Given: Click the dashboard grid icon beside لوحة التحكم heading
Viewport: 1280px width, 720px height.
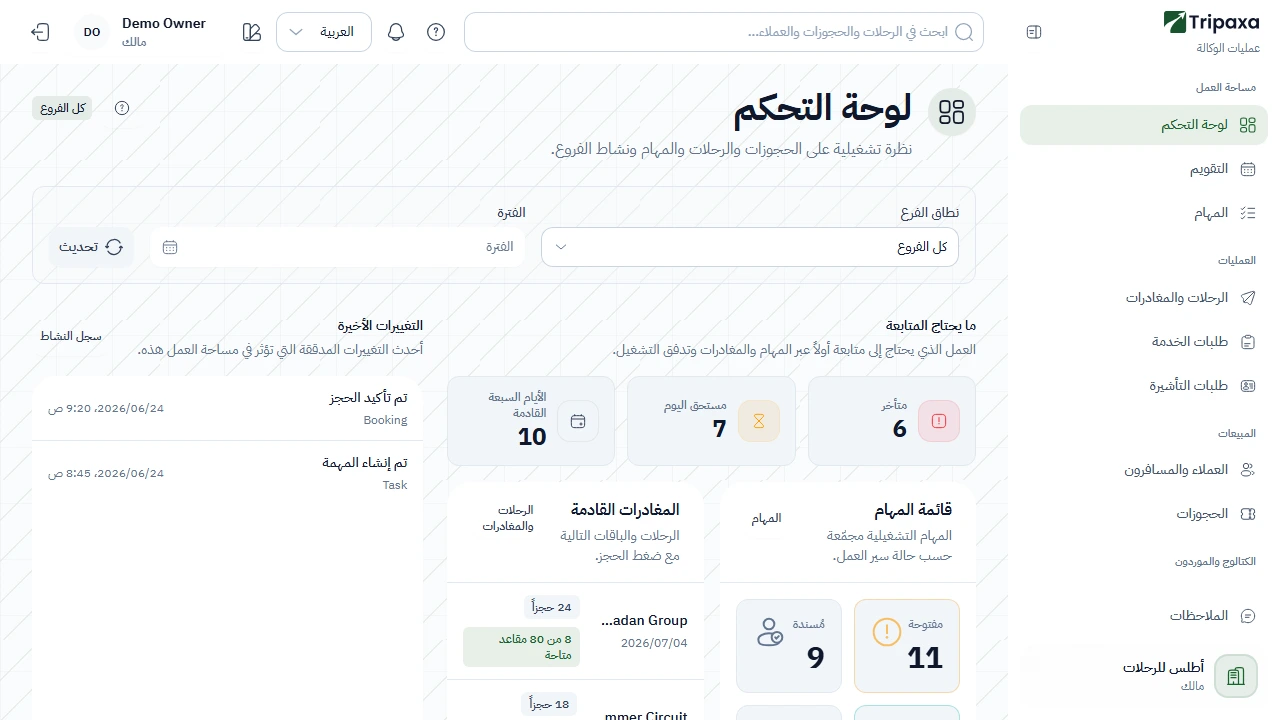Looking at the screenshot, I should pyautogui.click(x=952, y=112).
